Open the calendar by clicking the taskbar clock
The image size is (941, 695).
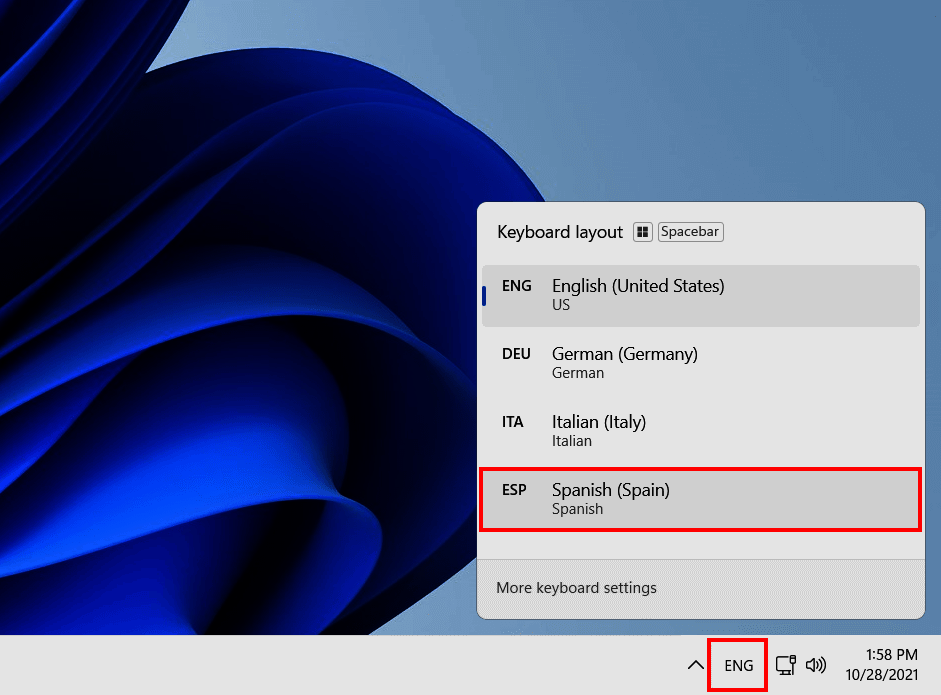click(x=884, y=664)
